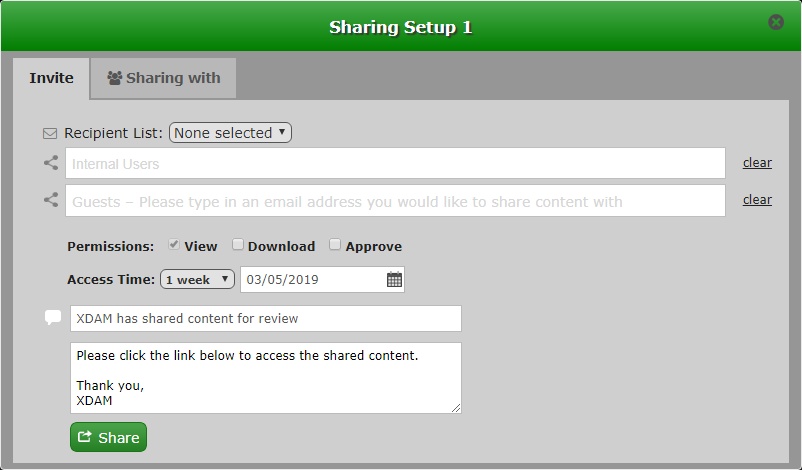Image resolution: width=802 pixels, height=470 pixels.
Task: Click the share icon next to Internal Users
Action: [51, 163]
